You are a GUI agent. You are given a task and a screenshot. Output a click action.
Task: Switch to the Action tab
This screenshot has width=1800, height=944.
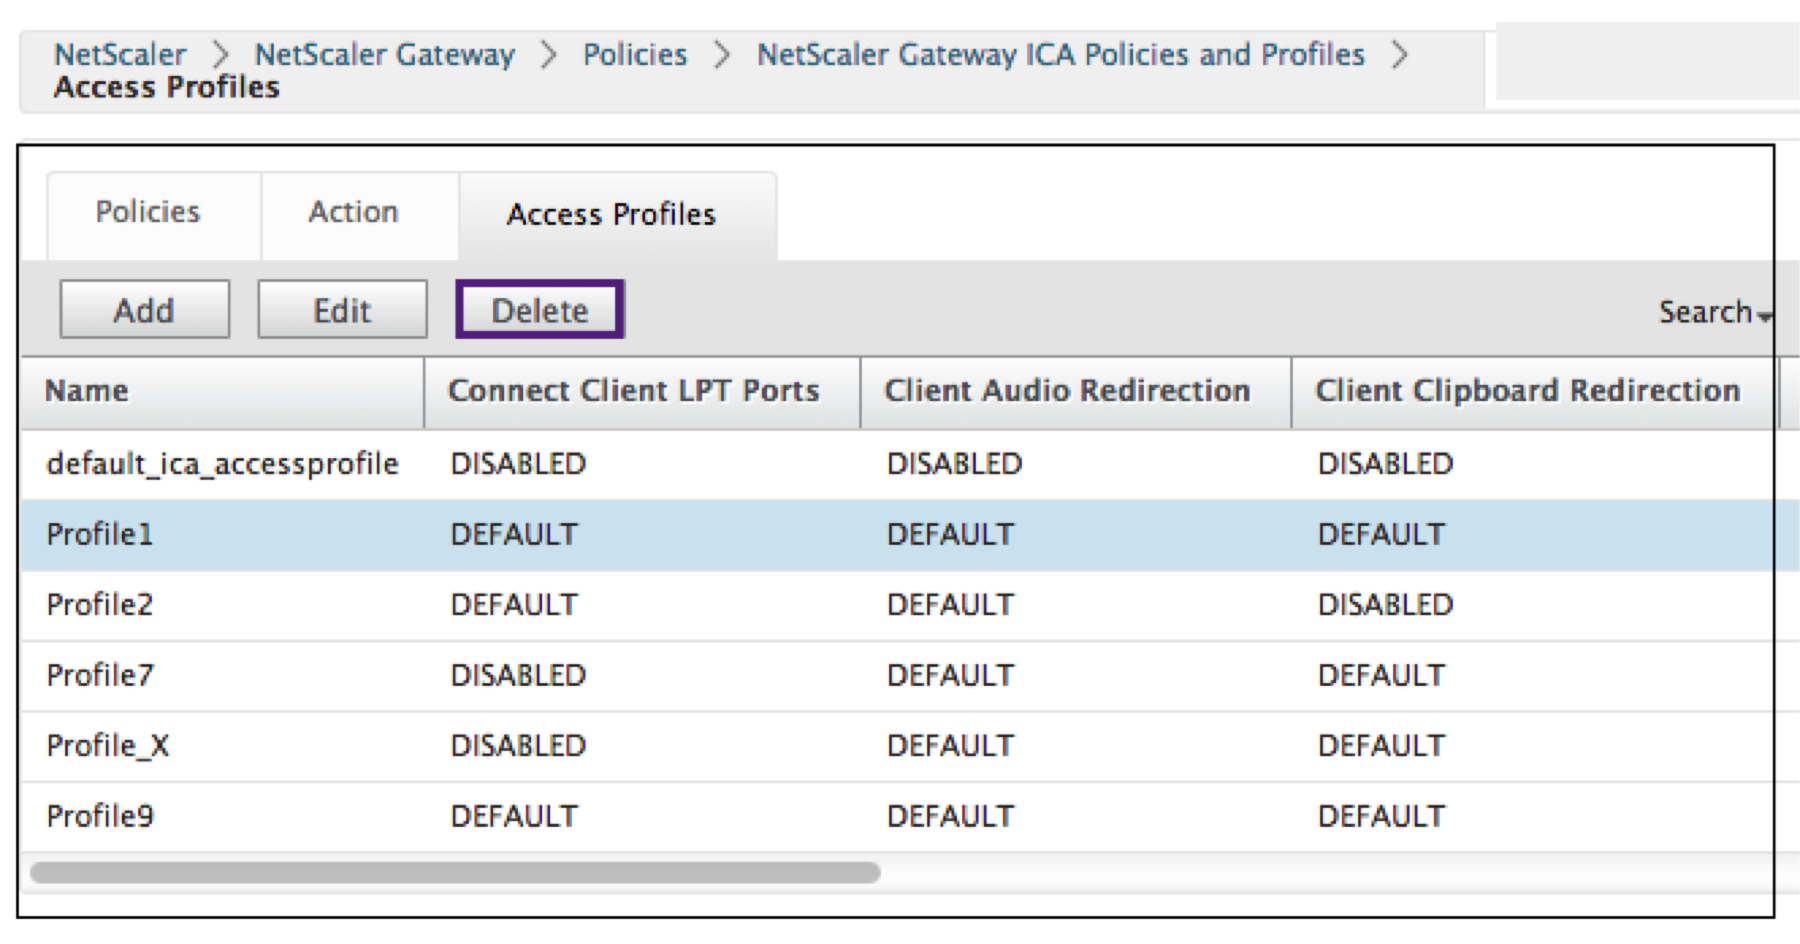click(353, 212)
